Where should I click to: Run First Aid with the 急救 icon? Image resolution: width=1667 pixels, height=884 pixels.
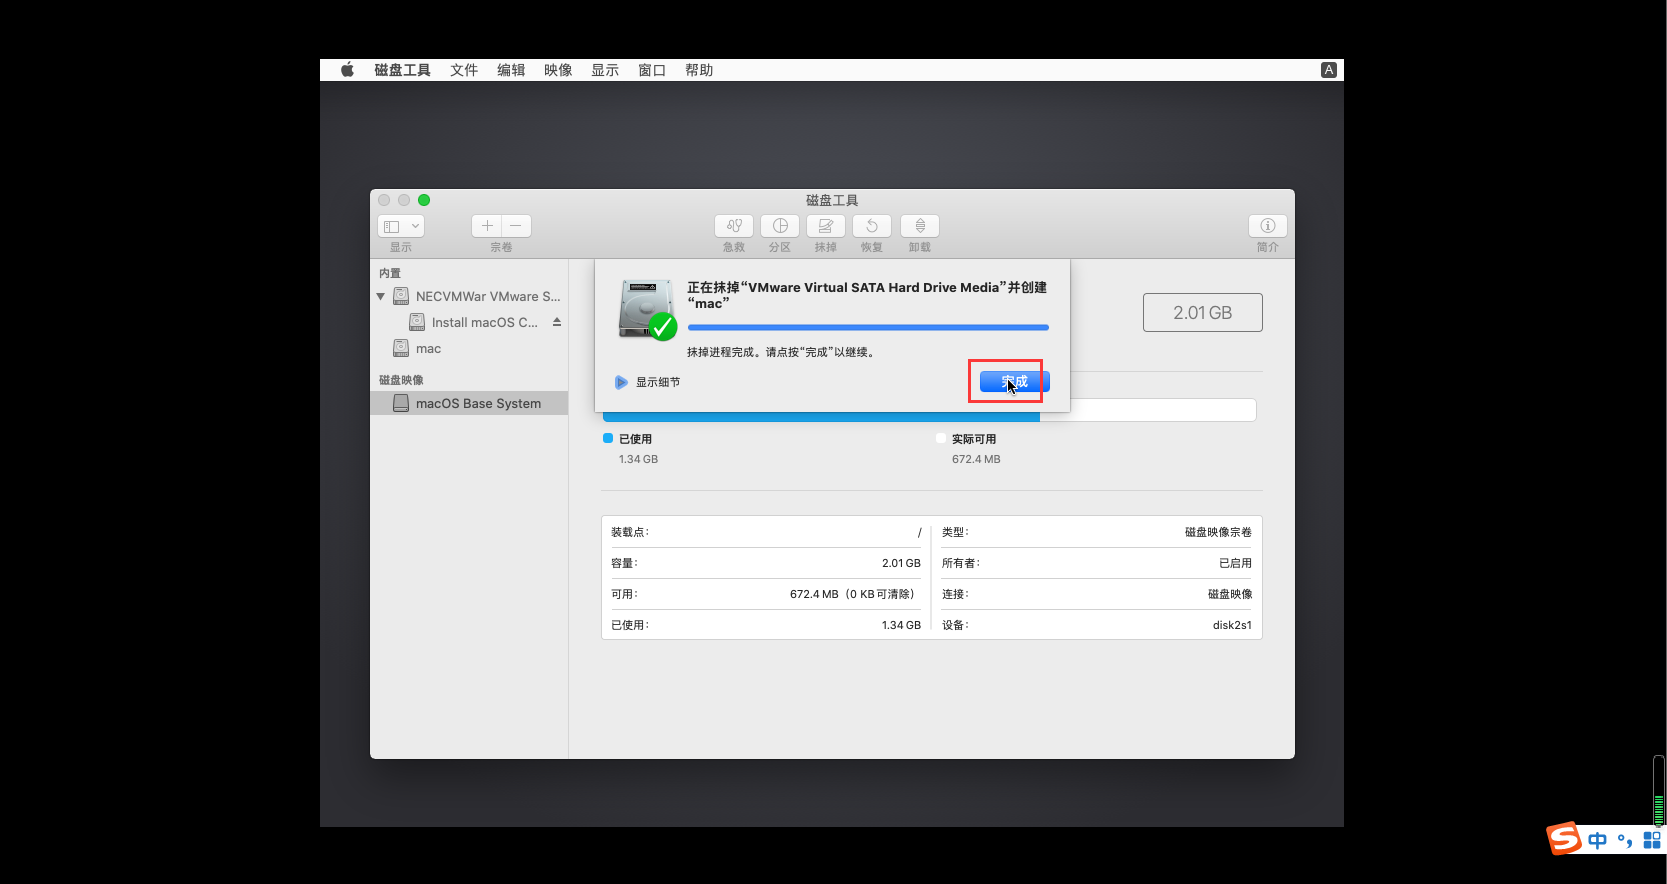pyautogui.click(x=734, y=226)
